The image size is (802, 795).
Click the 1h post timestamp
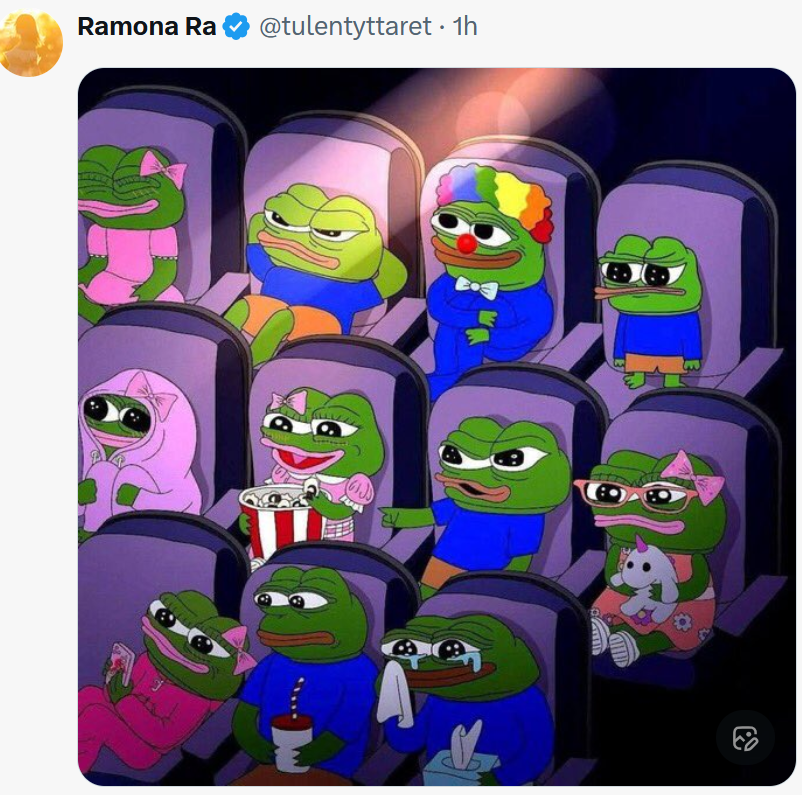(465, 27)
